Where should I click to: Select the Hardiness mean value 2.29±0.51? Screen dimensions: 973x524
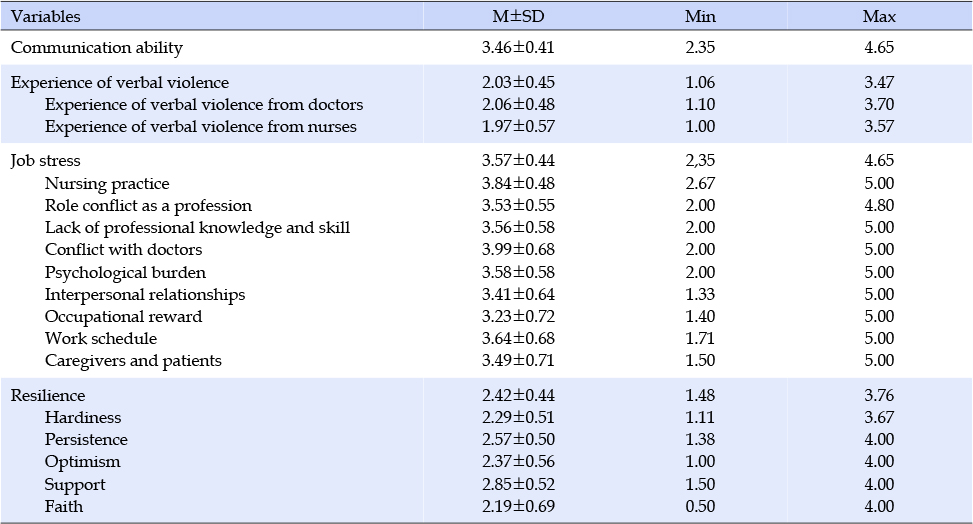click(518, 417)
